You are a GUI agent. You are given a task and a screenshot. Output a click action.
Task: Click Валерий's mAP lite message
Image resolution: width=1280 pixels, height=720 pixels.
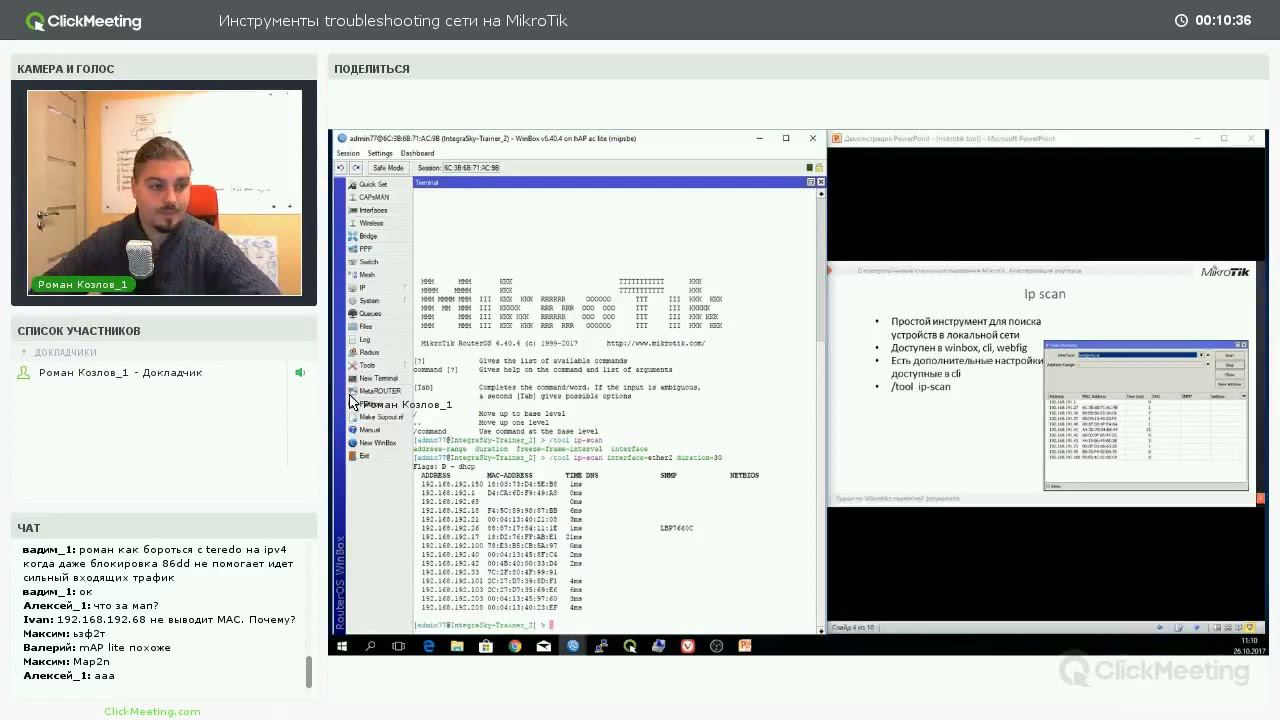pyautogui.click(x=97, y=647)
